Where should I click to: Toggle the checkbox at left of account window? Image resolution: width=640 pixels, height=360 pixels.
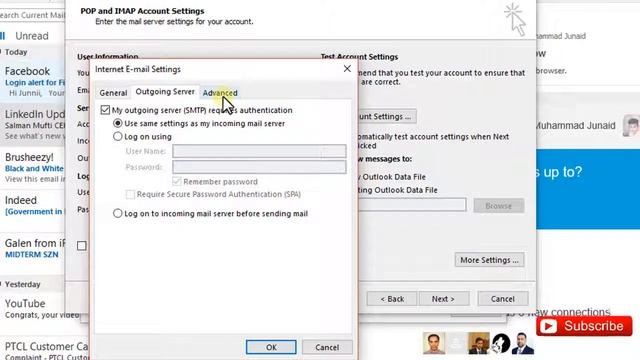[82, 245]
